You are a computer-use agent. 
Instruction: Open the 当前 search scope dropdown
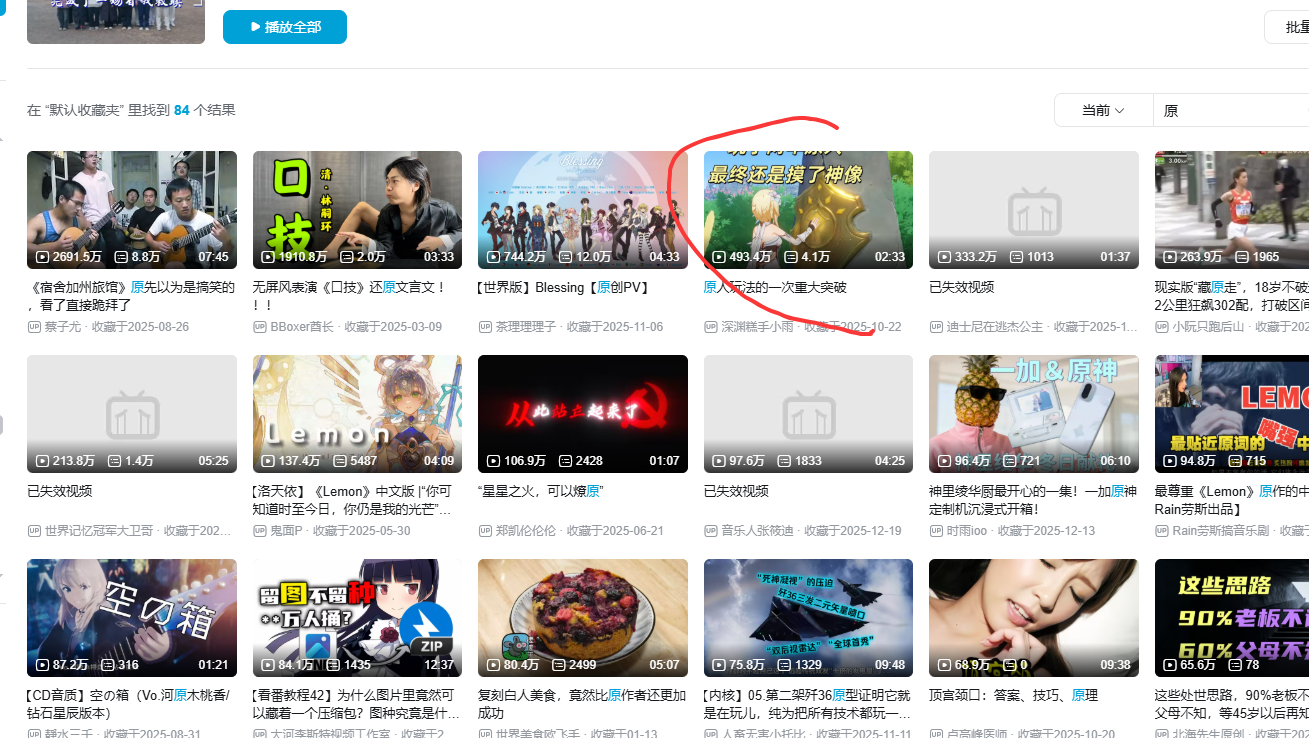click(x=1103, y=110)
